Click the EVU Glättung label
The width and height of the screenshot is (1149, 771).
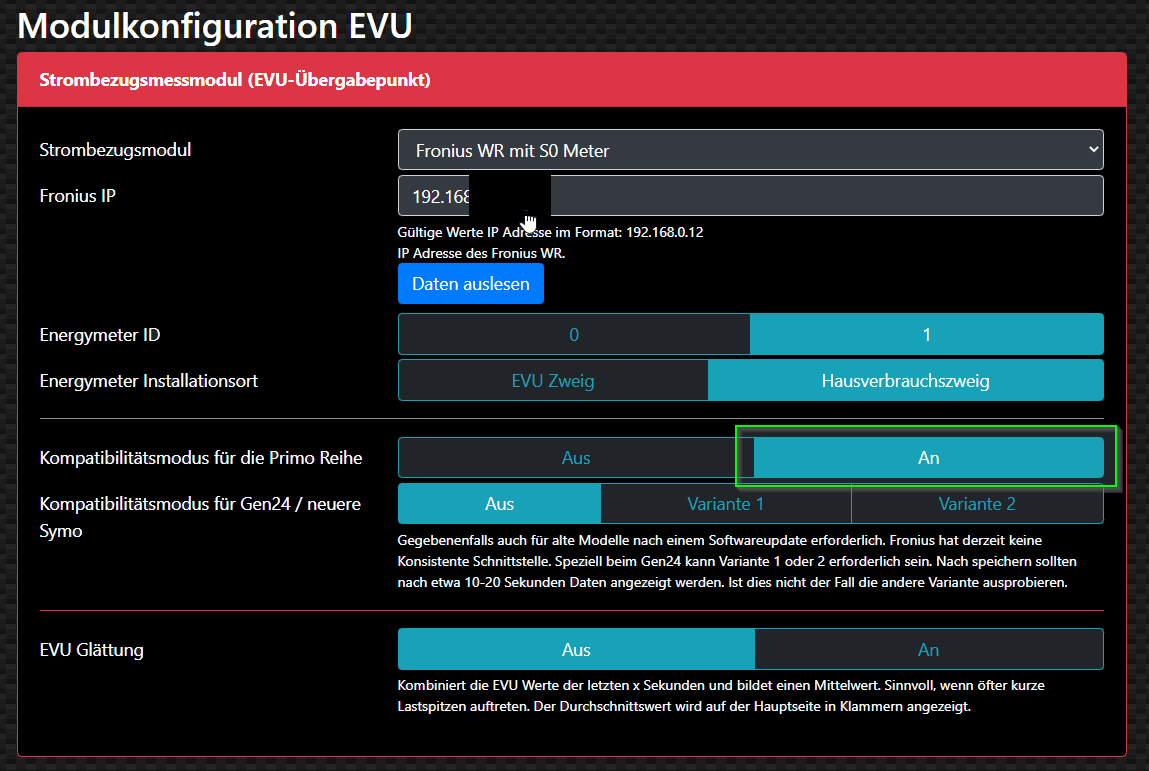coord(91,650)
